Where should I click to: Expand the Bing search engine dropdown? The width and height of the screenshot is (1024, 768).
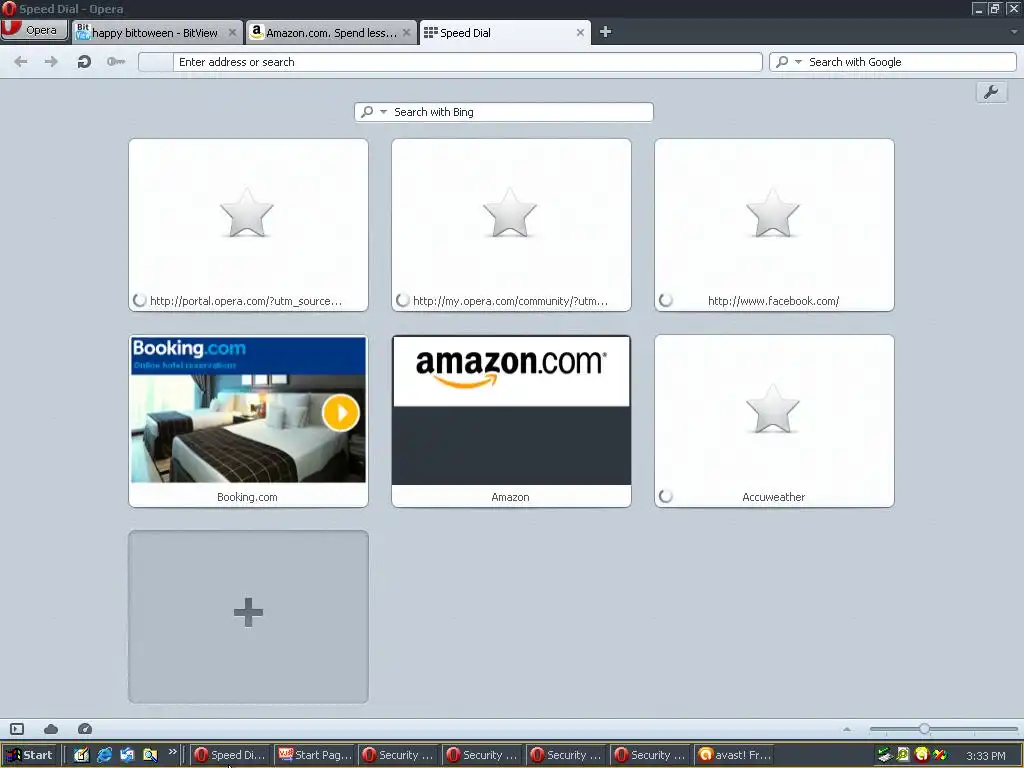383,112
